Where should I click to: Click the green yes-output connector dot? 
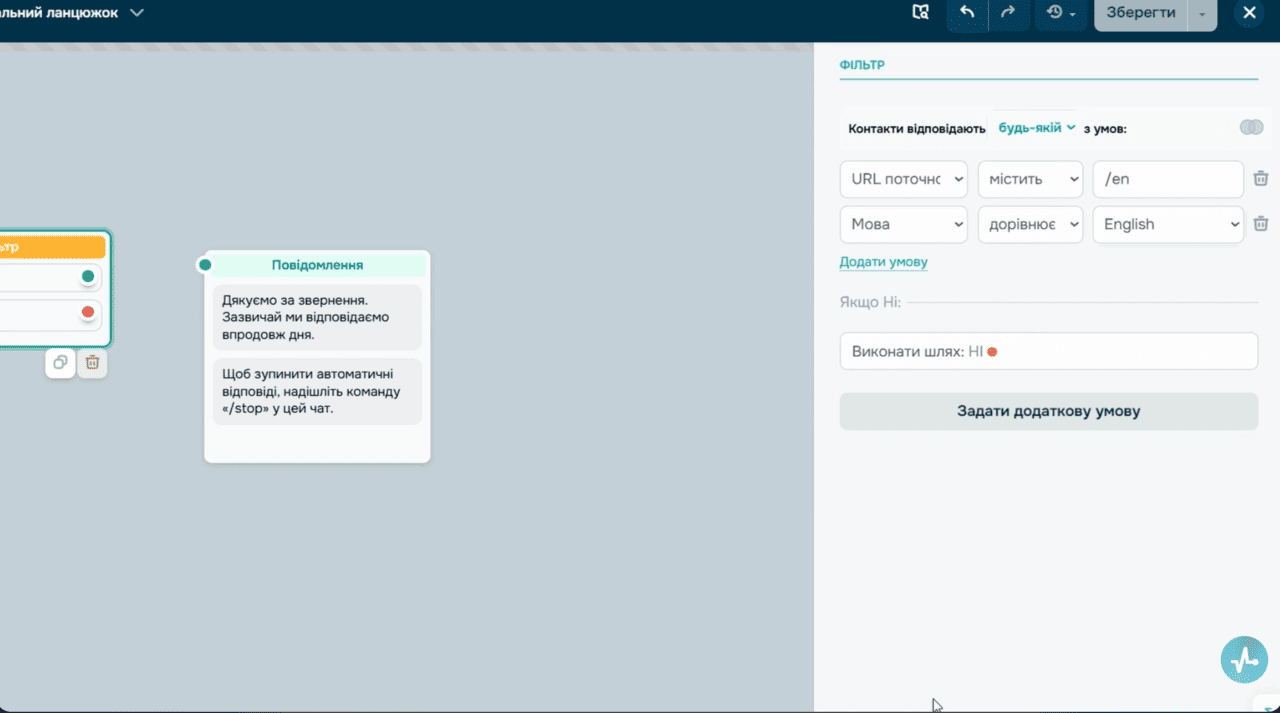click(x=88, y=276)
